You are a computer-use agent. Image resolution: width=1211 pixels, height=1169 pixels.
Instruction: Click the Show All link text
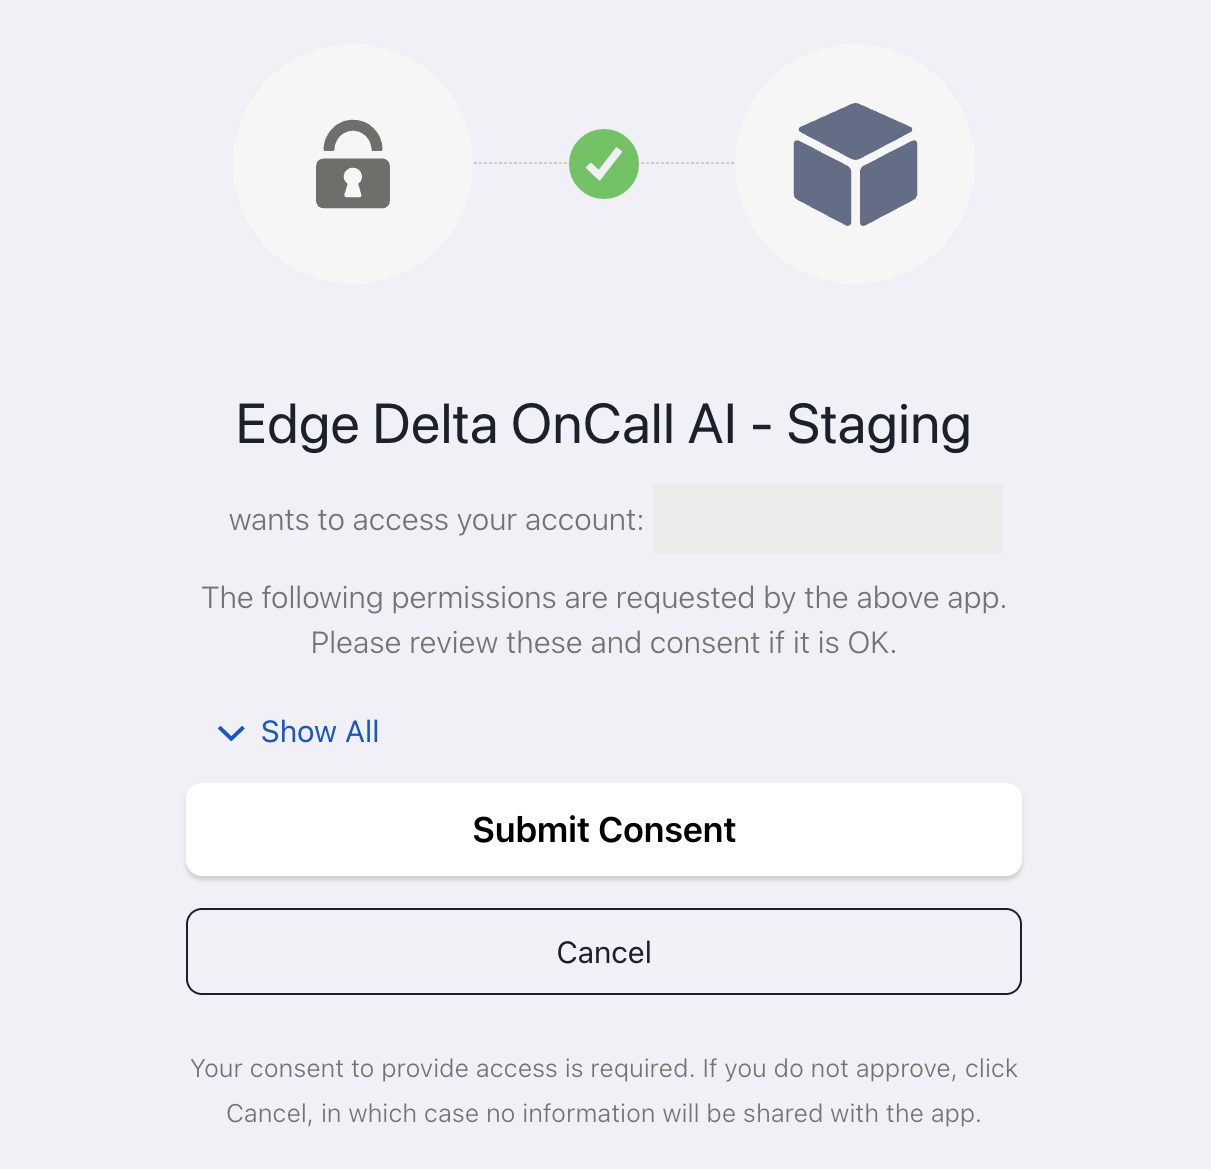pos(320,732)
